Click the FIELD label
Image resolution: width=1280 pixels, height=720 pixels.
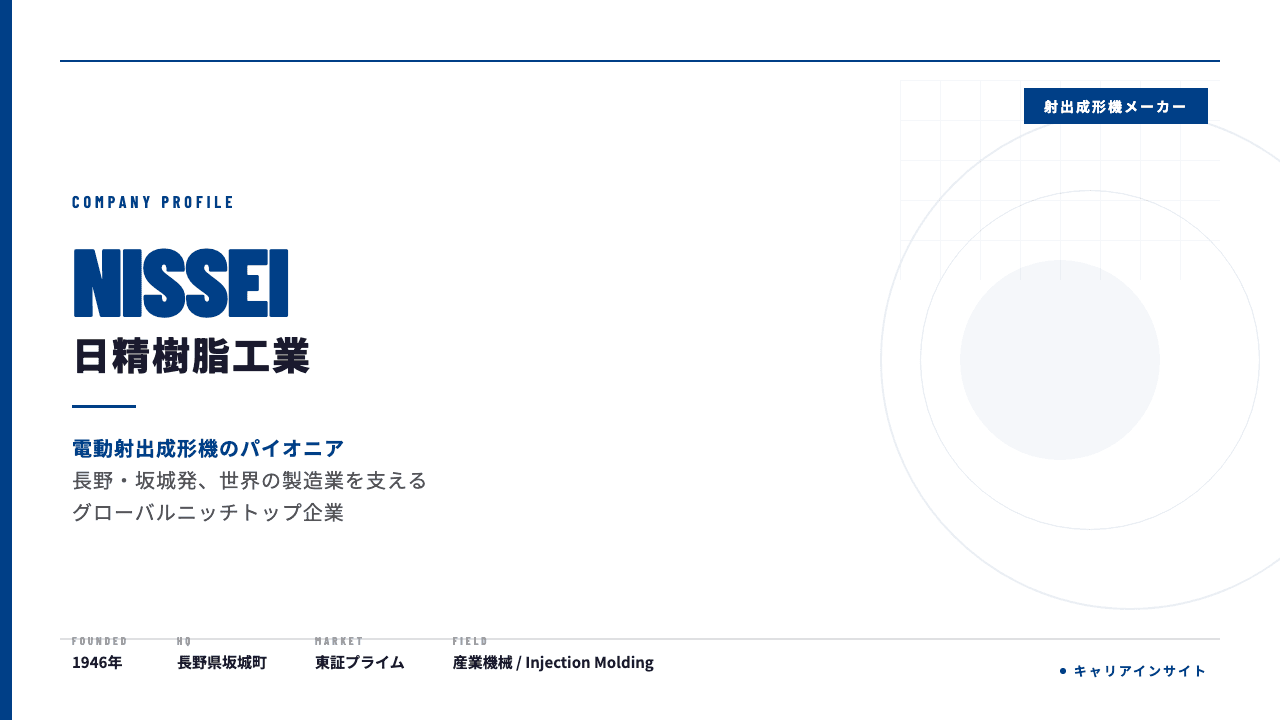click(470, 641)
